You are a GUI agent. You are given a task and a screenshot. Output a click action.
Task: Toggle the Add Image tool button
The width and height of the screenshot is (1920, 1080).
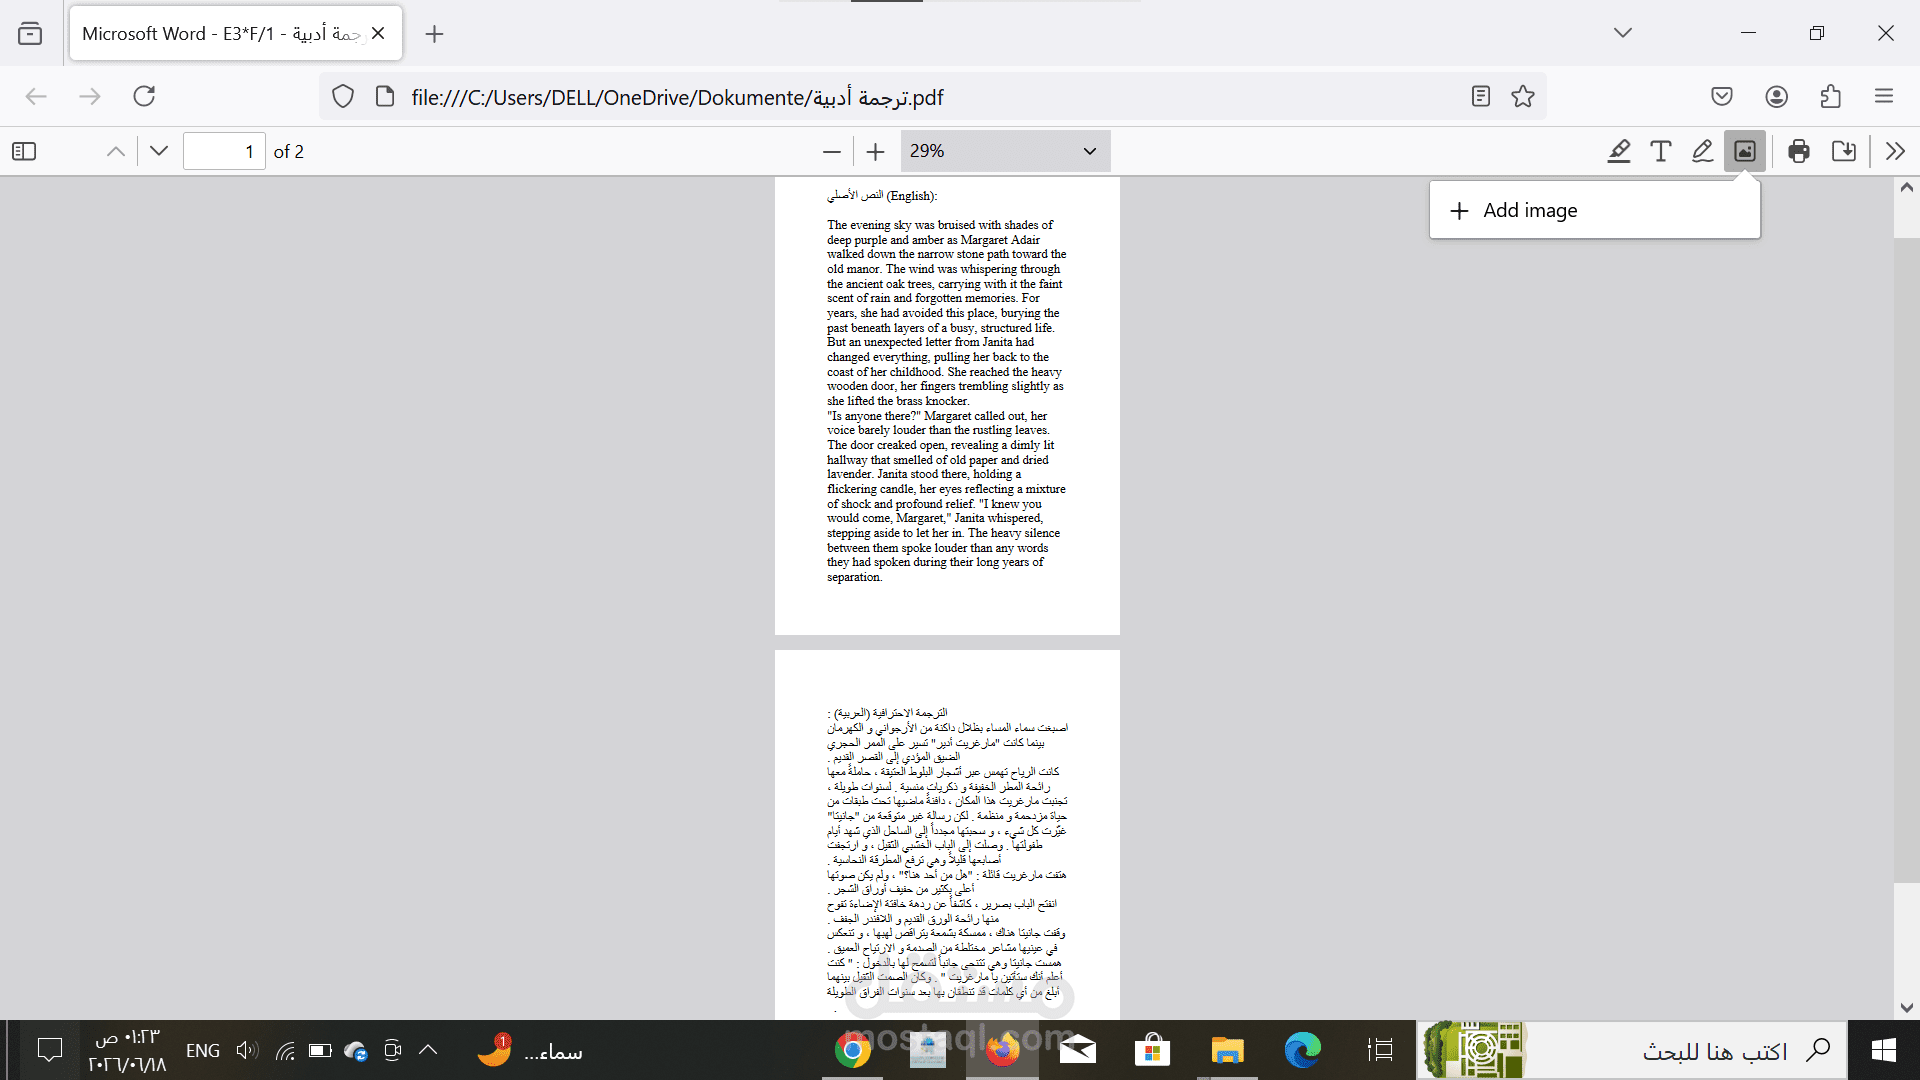(x=1745, y=151)
